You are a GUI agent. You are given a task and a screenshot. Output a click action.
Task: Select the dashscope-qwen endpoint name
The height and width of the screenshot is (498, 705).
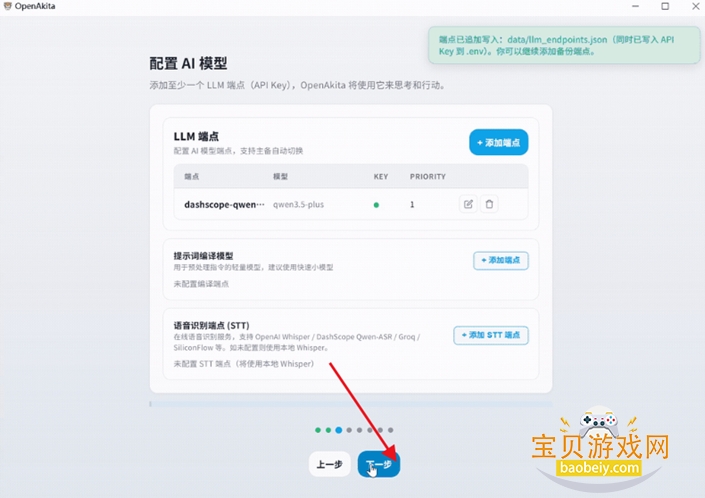[x=224, y=205]
